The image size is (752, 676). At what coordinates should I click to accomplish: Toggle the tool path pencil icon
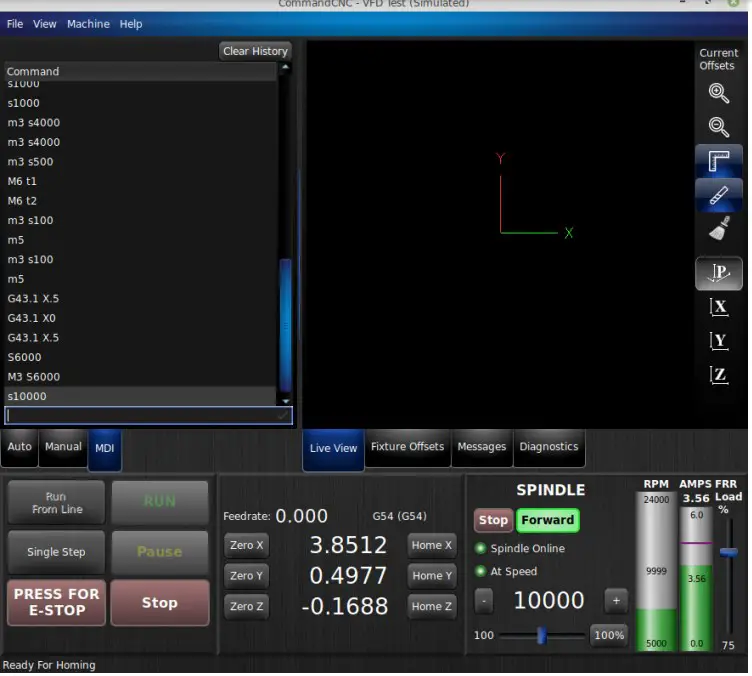point(718,195)
